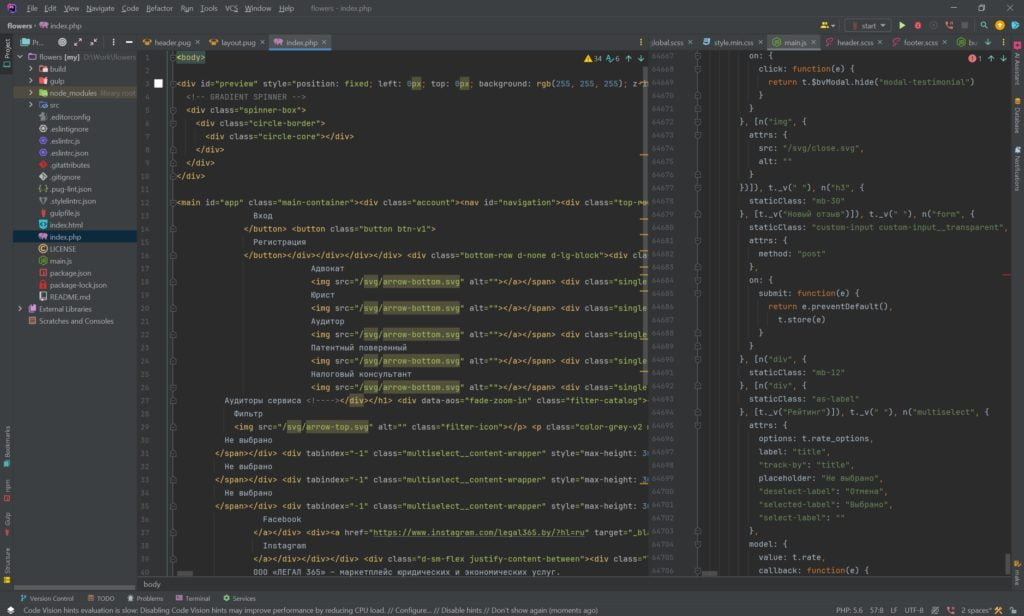Screen dimensions: 1024x616
Task: Select gulpfile.js in the project tree
Action: 64,213
